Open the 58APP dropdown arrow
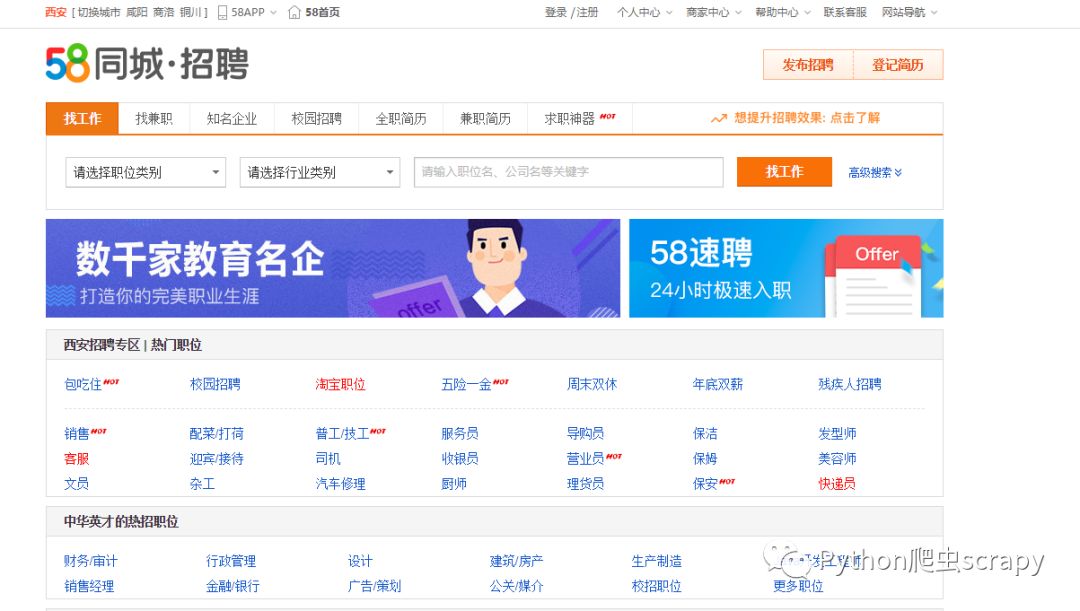 pyautogui.click(x=273, y=12)
